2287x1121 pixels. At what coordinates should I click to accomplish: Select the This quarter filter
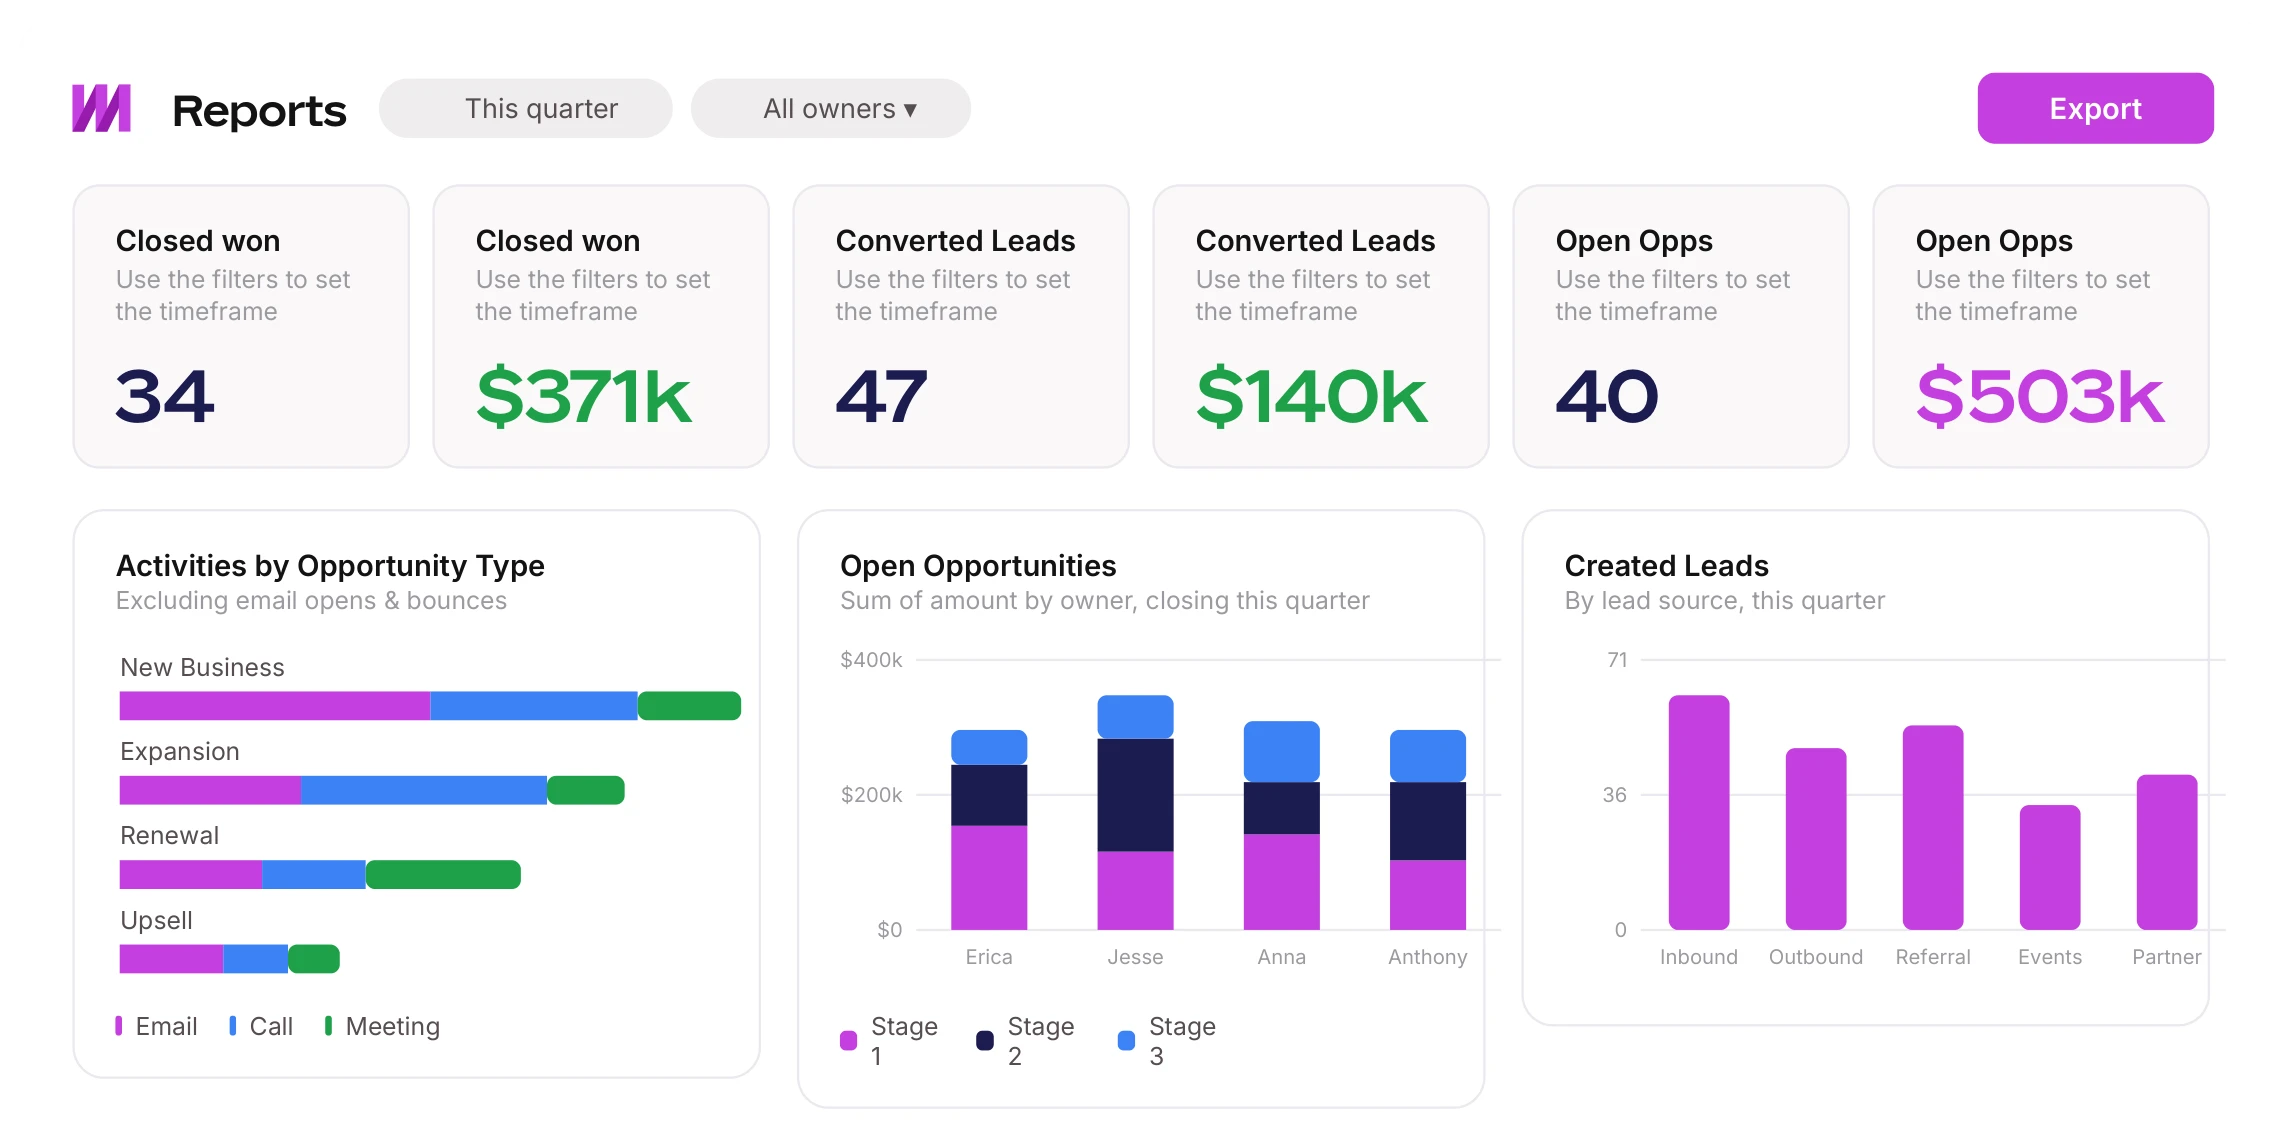coord(526,108)
